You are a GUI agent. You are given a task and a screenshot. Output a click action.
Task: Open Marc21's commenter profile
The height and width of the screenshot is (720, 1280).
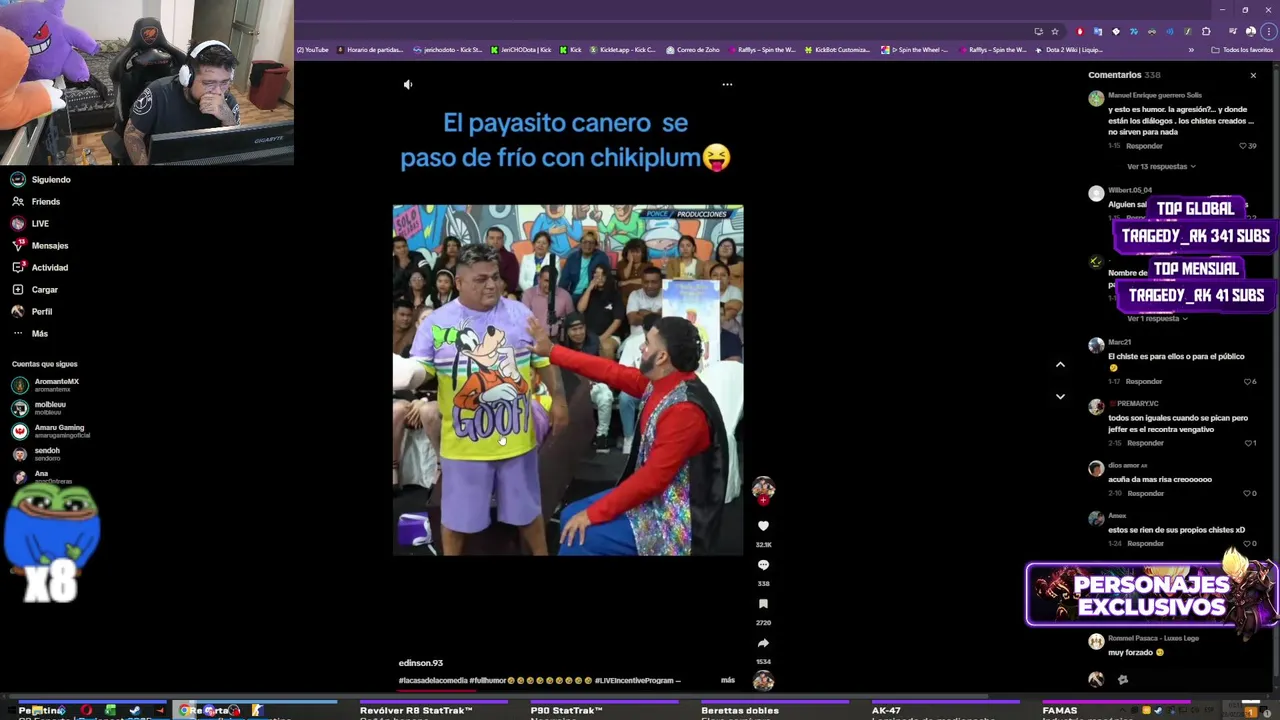(x=1119, y=342)
